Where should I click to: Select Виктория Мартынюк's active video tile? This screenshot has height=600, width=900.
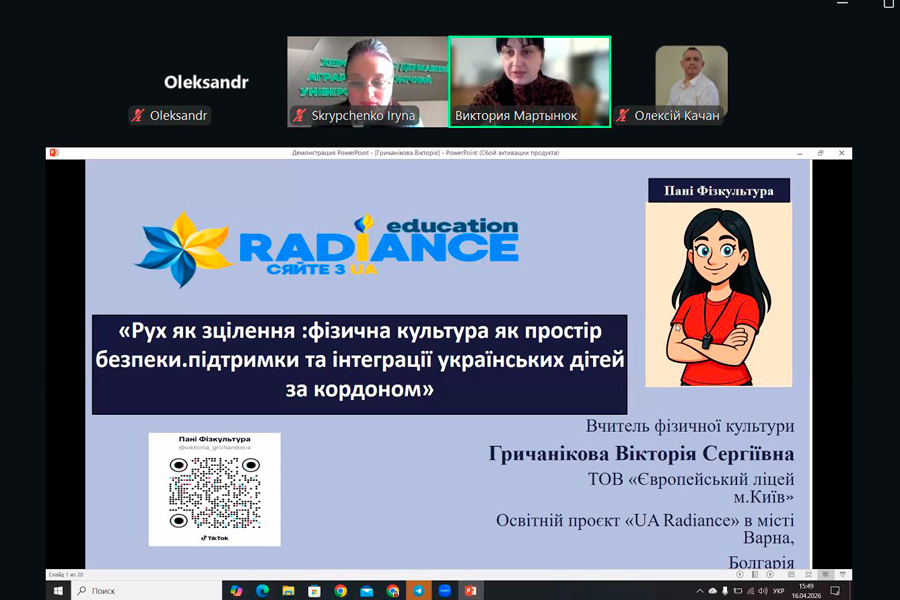point(529,82)
